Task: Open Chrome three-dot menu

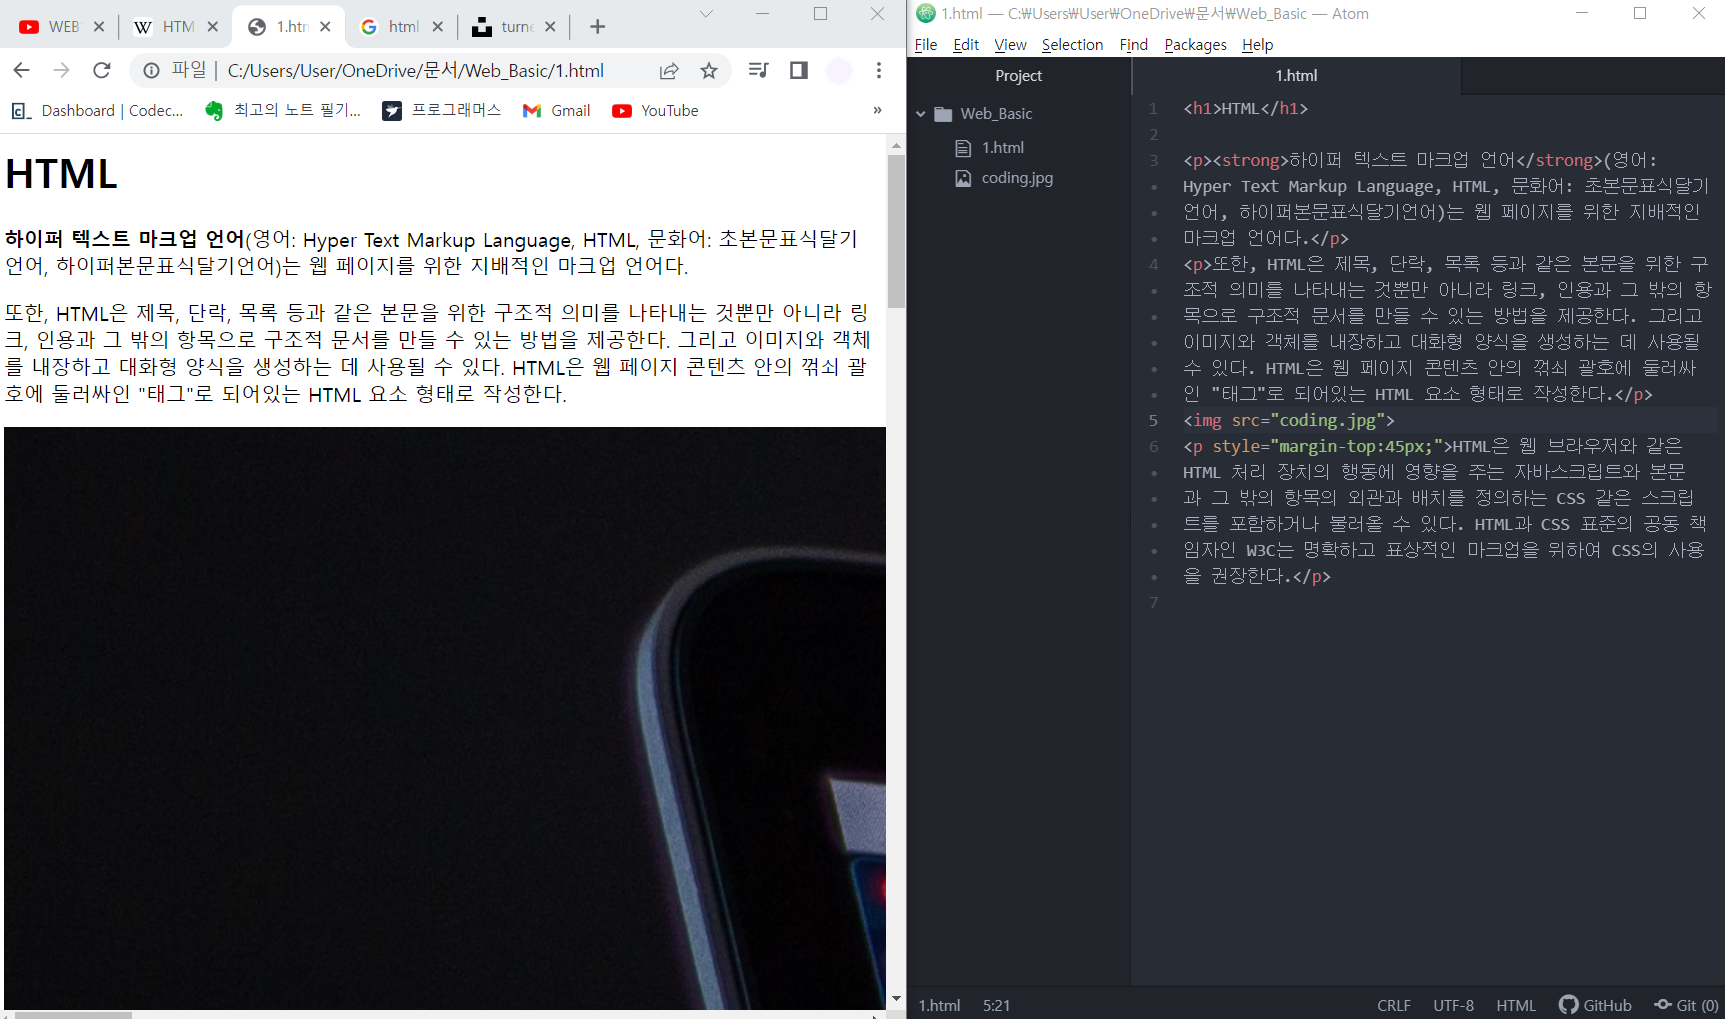Action: (x=879, y=70)
